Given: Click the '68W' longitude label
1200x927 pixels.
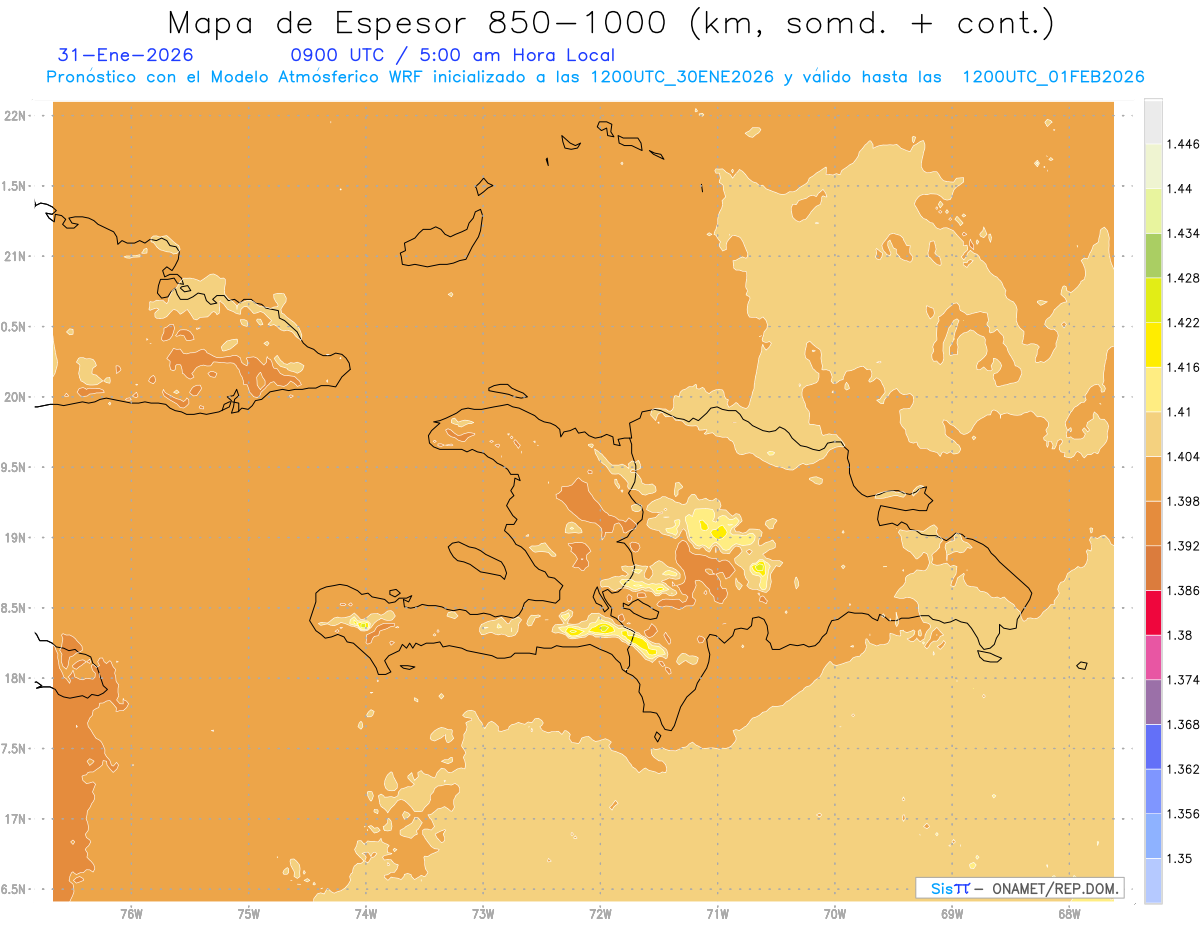Looking at the screenshot, I should click(x=1069, y=914).
